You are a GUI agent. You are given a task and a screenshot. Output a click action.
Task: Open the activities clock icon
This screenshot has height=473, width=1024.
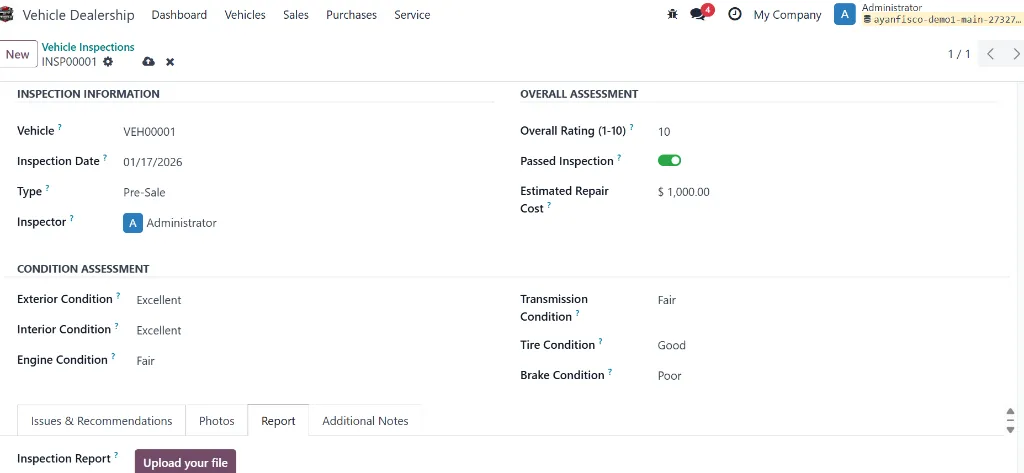pyautogui.click(x=735, y=14)
